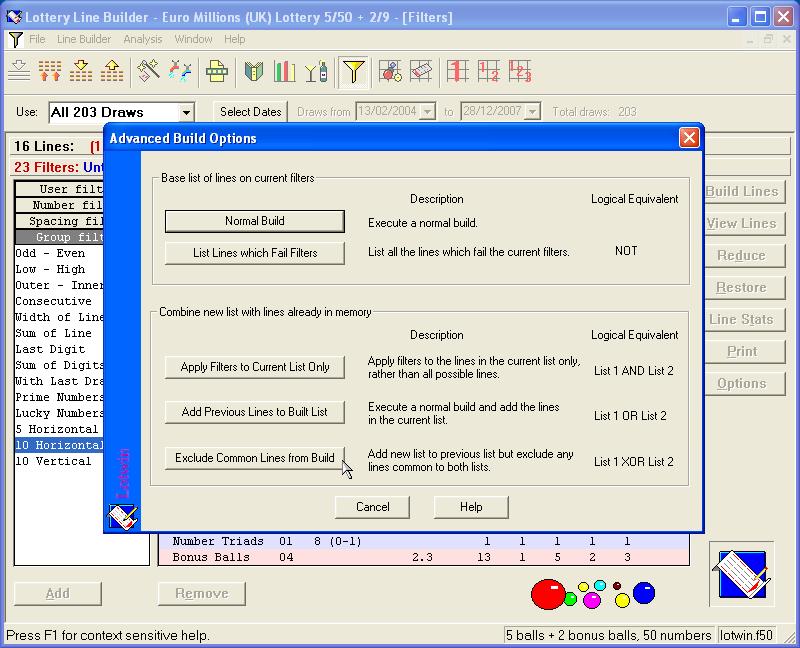Click List Lines which Fail Filters
This screenshot has width=800, height=648.
254,253
